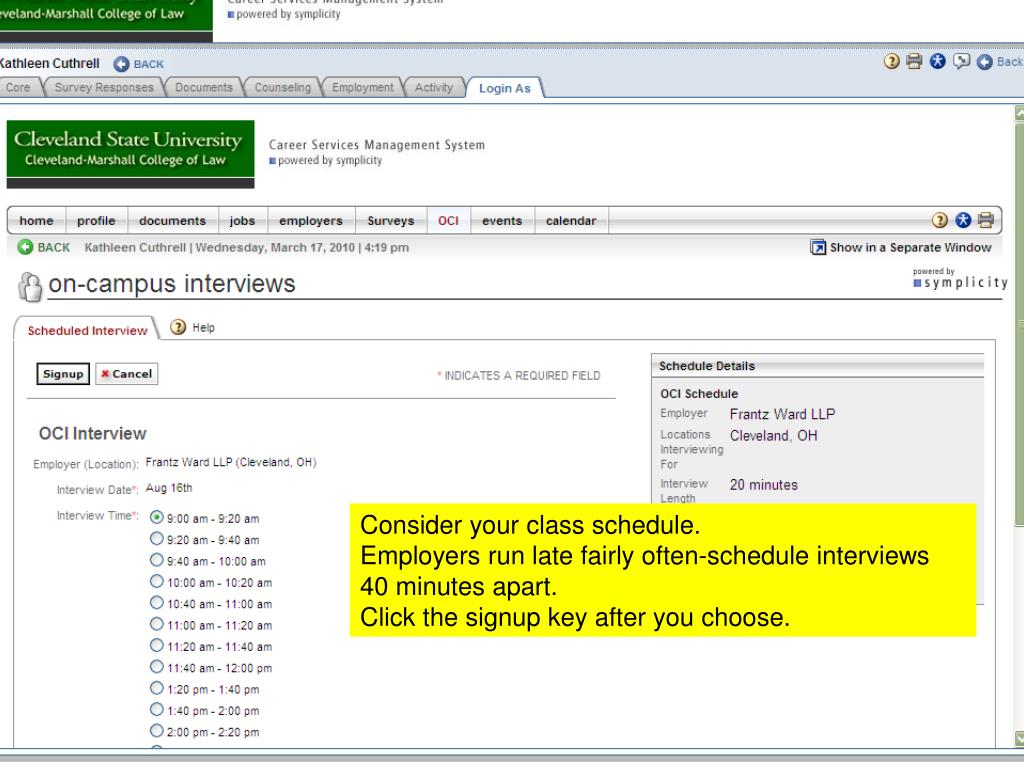Viewport: 1024px width, 768px height.
Task: Click the symplicity logo
Action: point(960,279)
